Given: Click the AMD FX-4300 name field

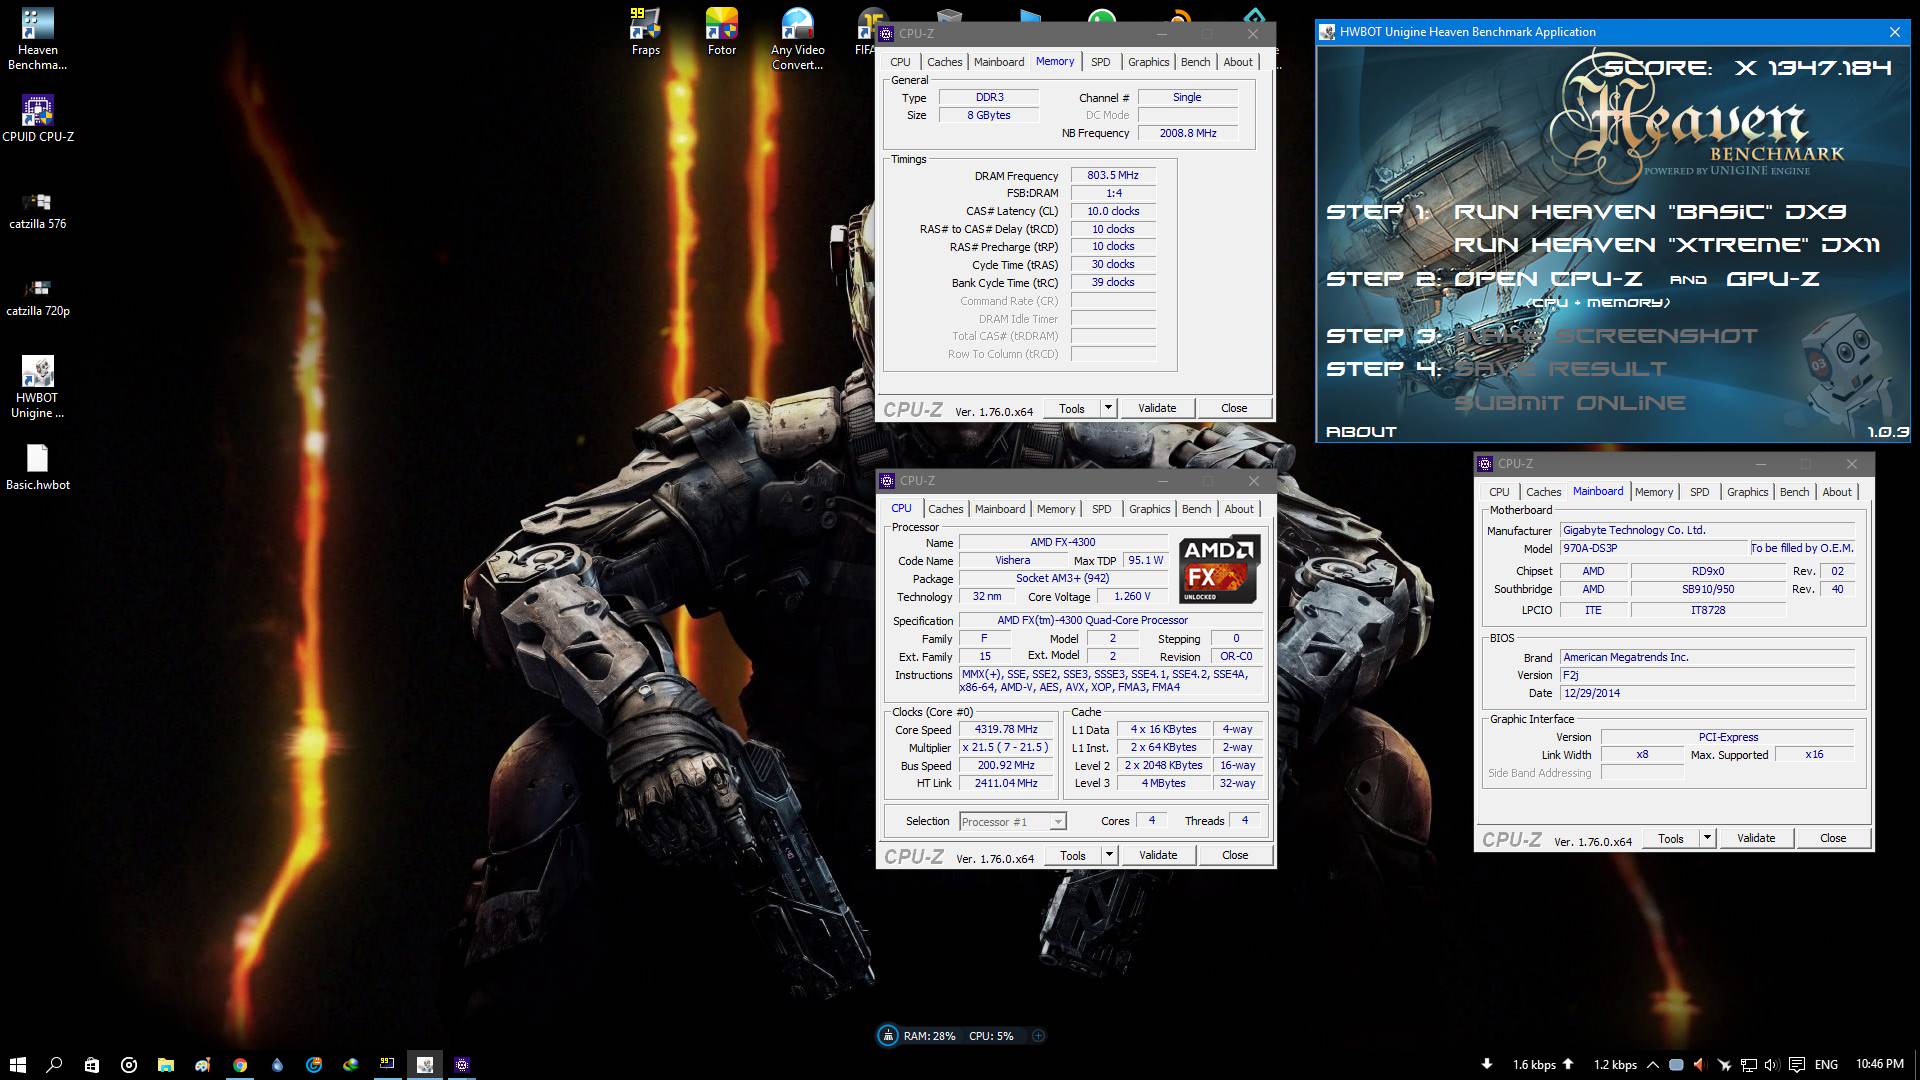Looking at the screenshot, I should 1062,542.
